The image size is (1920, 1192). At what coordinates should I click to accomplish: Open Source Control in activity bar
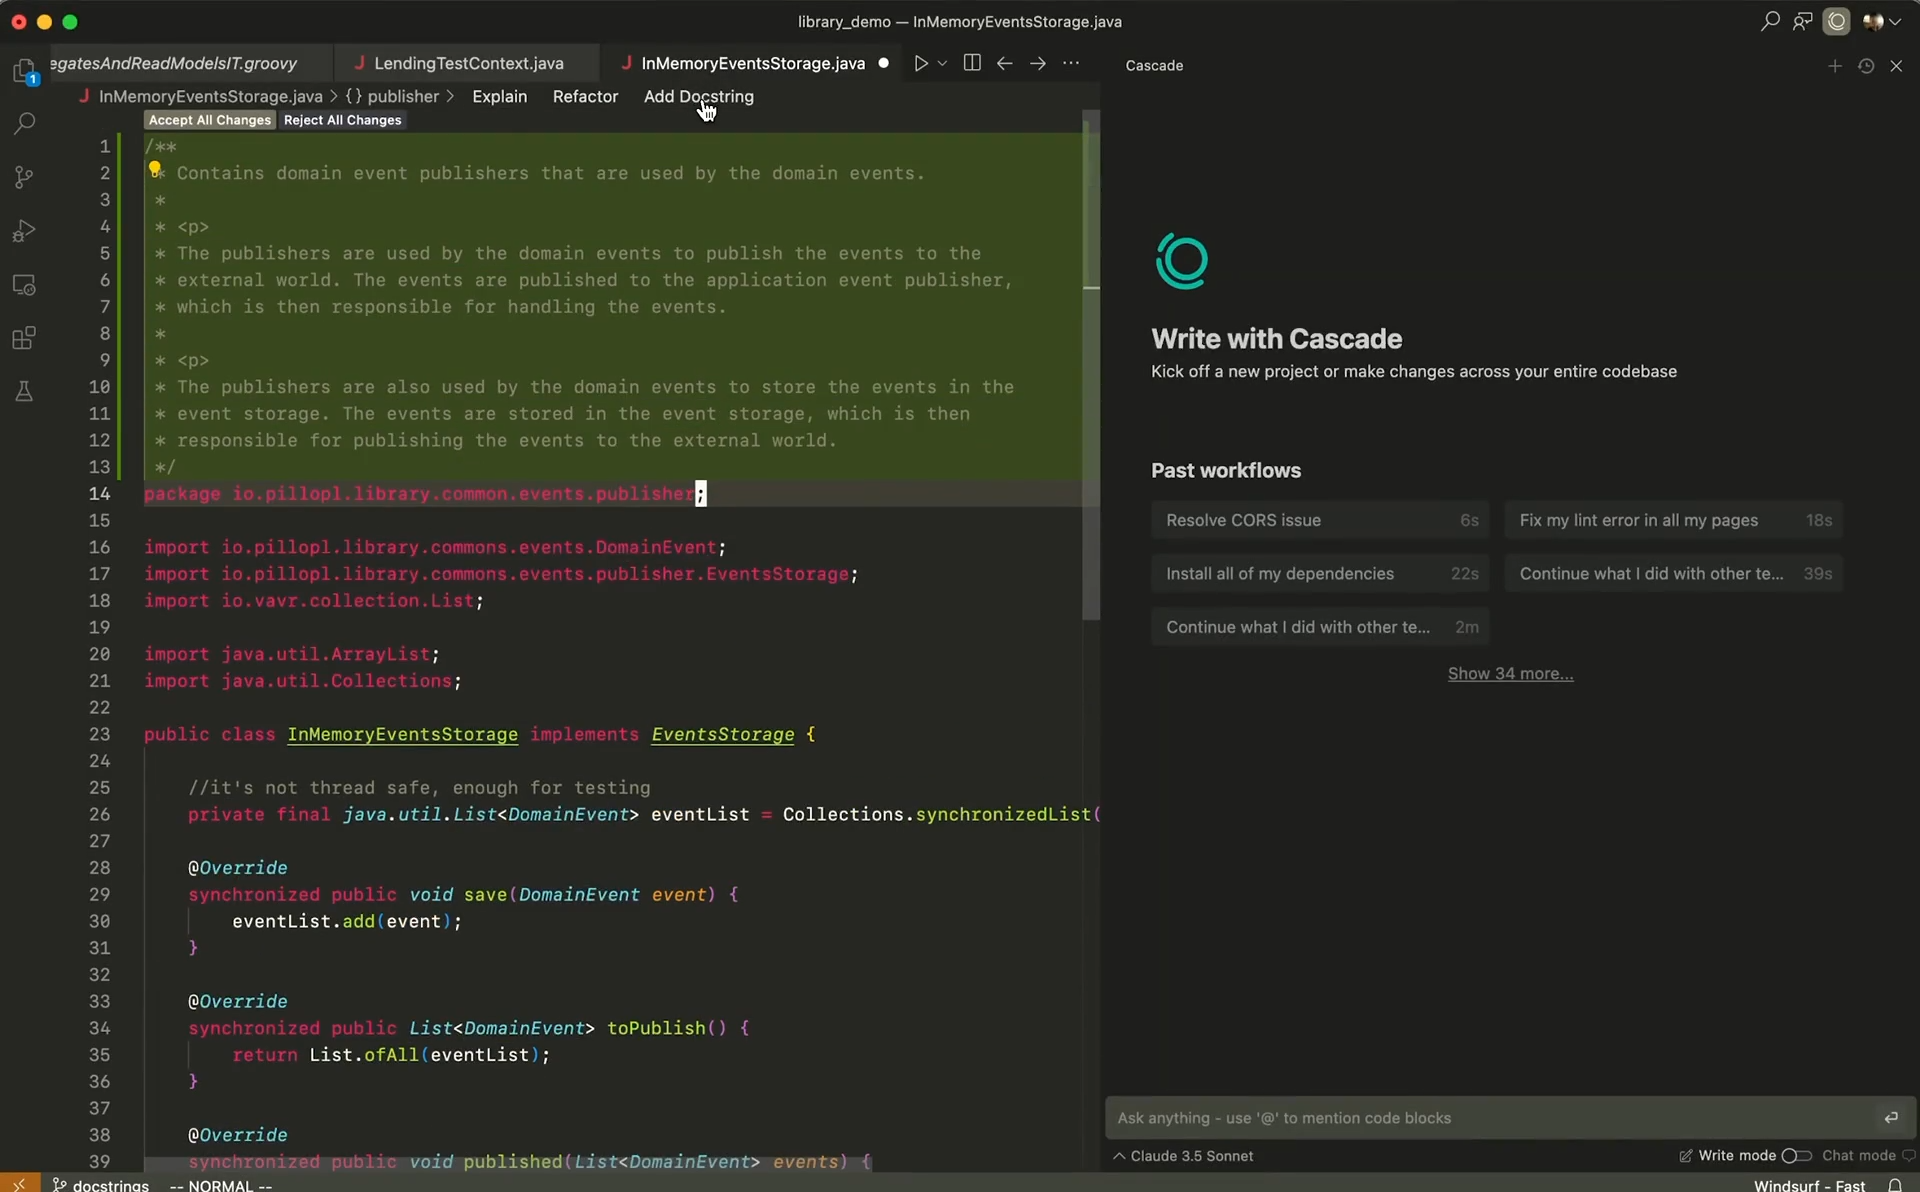pyautogui.click(x=24, y=177)
